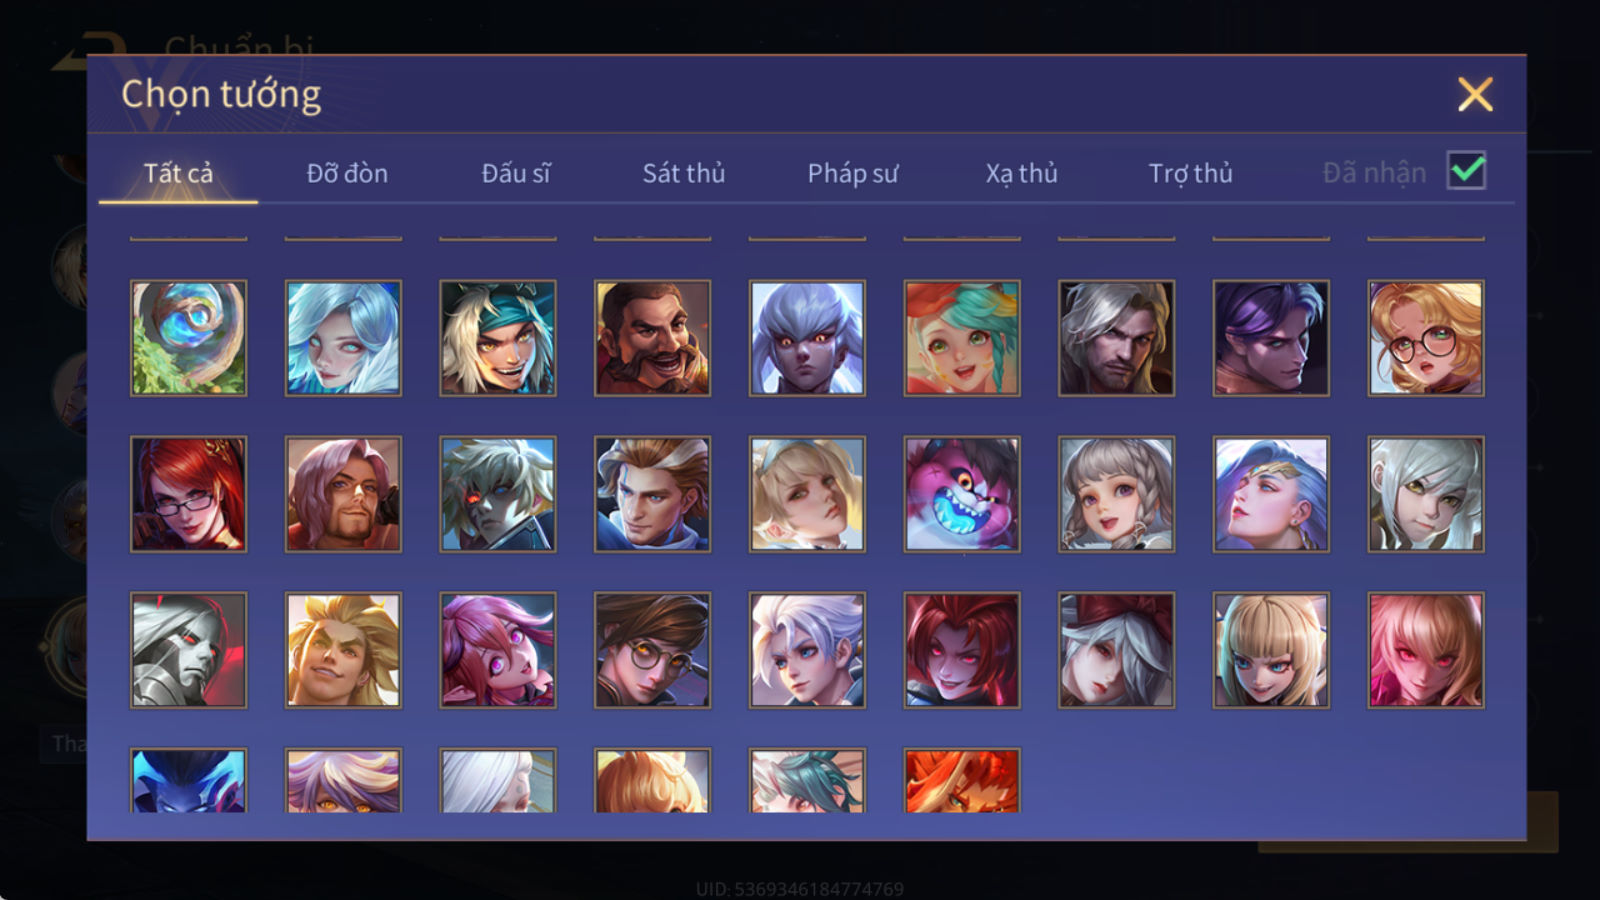Close the Chọn tướng dialog
Image resolution: width=1600 pixels, height=900 pixels.
(x=1475, y=94)
